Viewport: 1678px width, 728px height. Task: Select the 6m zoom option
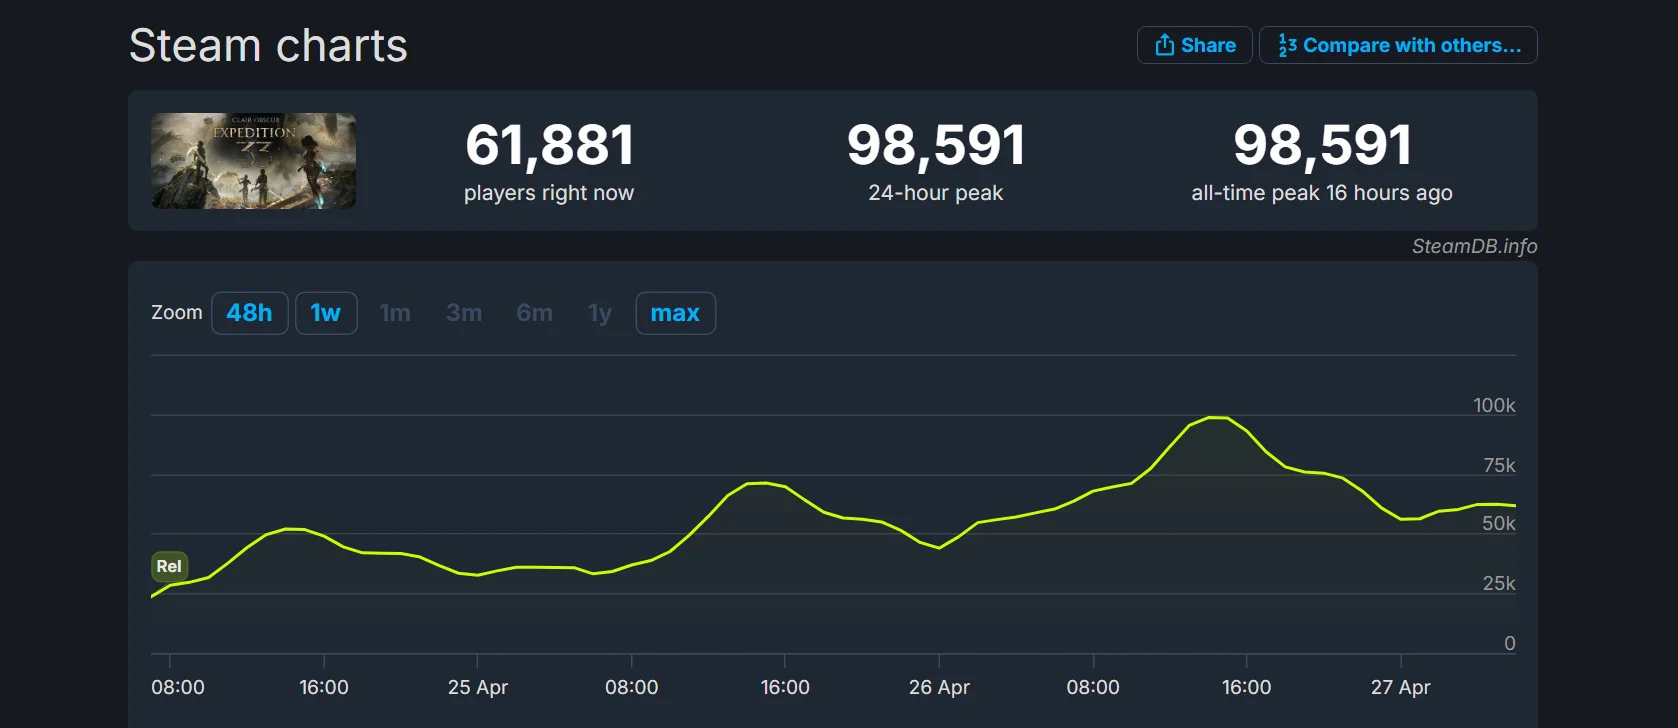(534, 313)
